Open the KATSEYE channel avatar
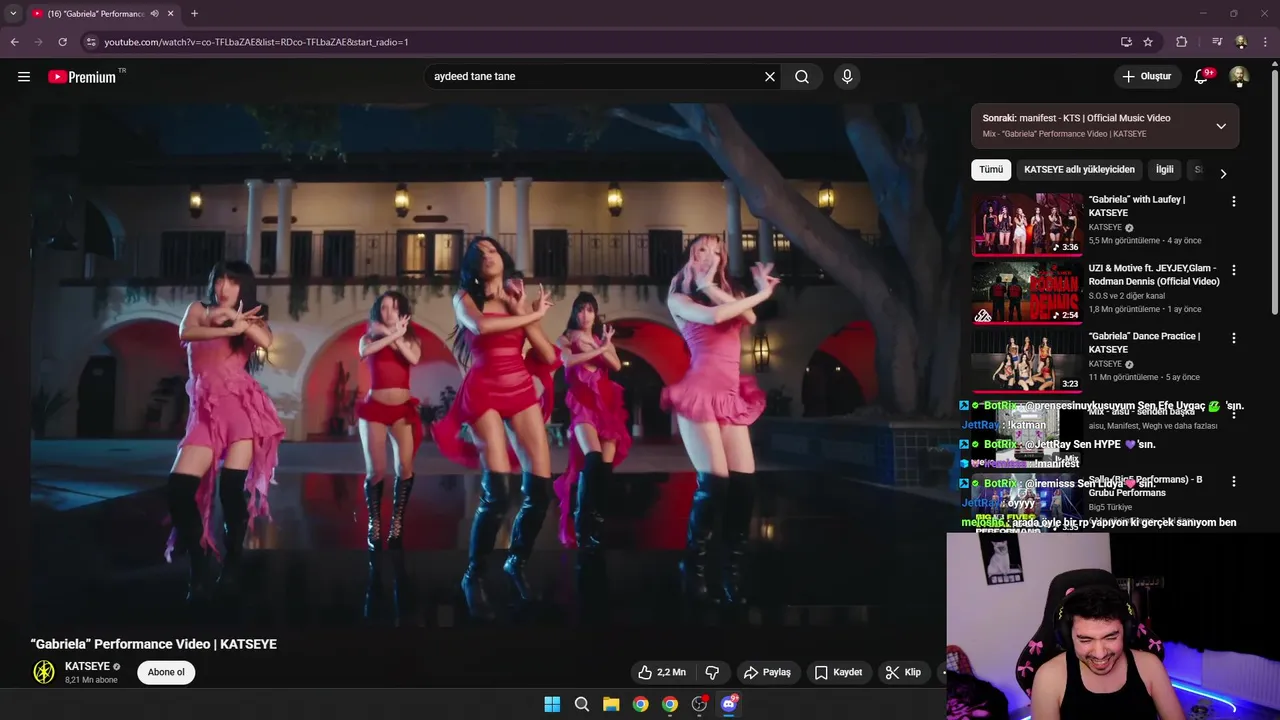This screenshot has height=720, width=1280. (44, 672)
